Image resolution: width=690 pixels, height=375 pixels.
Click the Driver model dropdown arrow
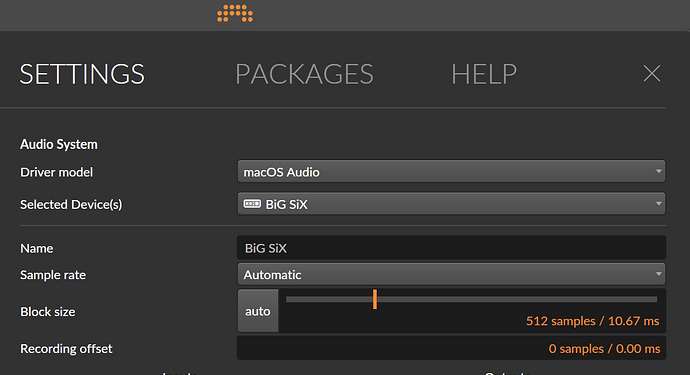pyautogui.click(x=658, y=171)
